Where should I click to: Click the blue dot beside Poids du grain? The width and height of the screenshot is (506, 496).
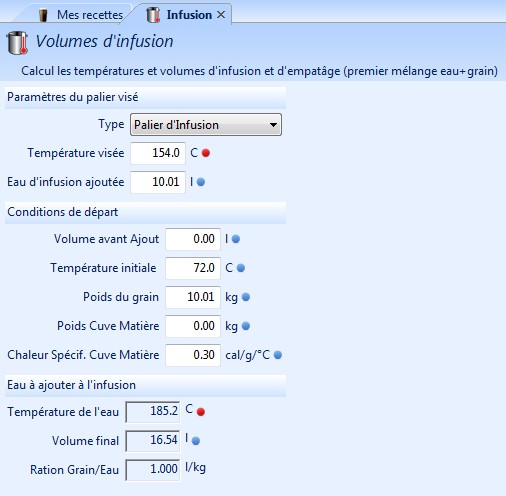click(246, 297)
